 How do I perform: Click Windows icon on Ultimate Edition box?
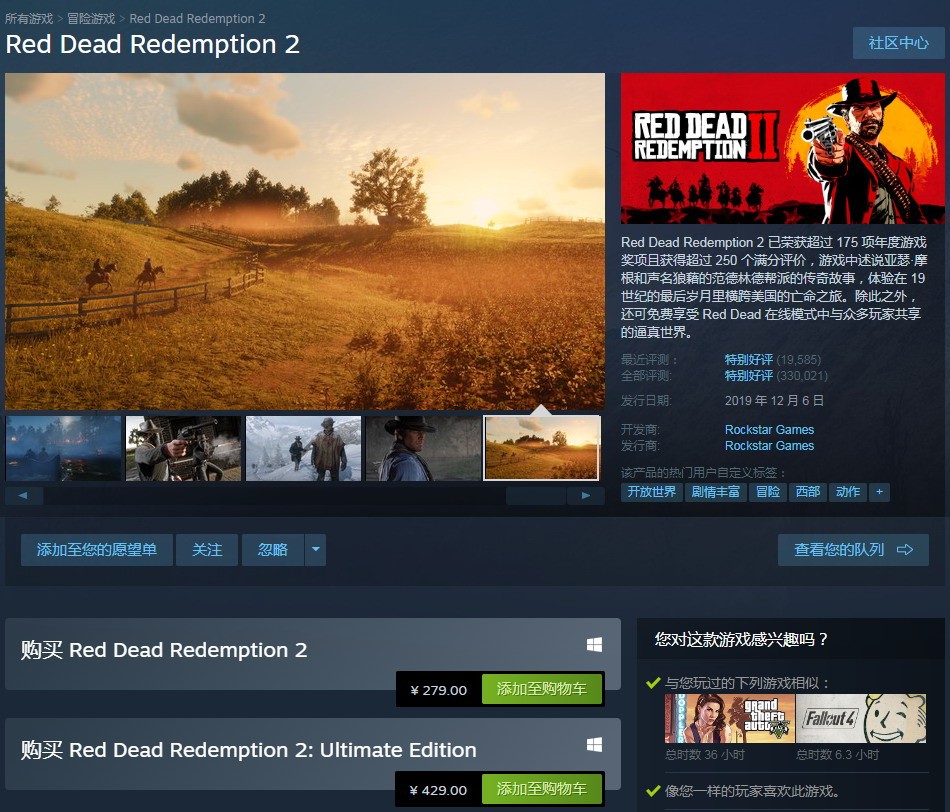coord(594,745)
